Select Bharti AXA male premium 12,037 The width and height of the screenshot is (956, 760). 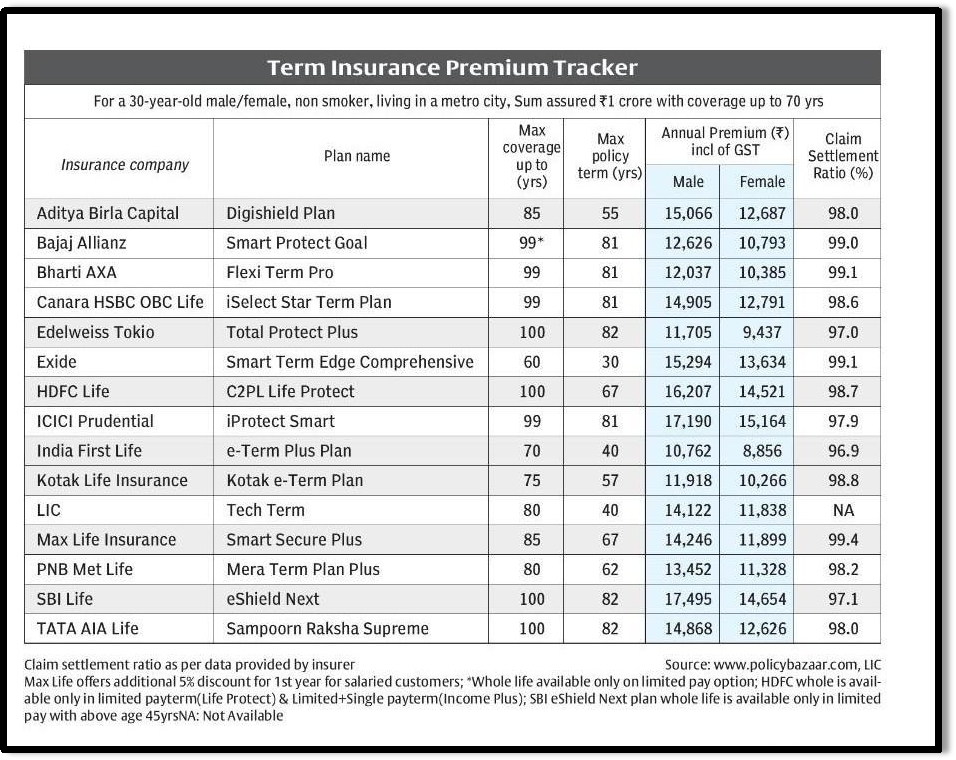687,273
